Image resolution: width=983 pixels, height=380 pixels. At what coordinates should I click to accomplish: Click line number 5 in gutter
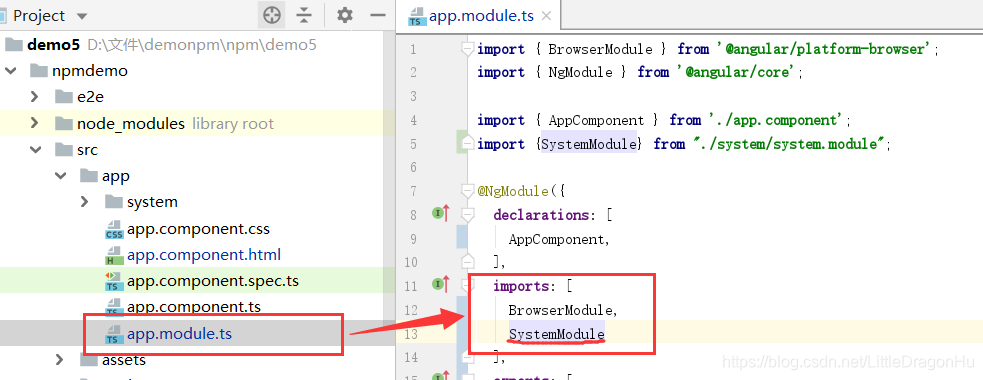click(x=413, y=144)
